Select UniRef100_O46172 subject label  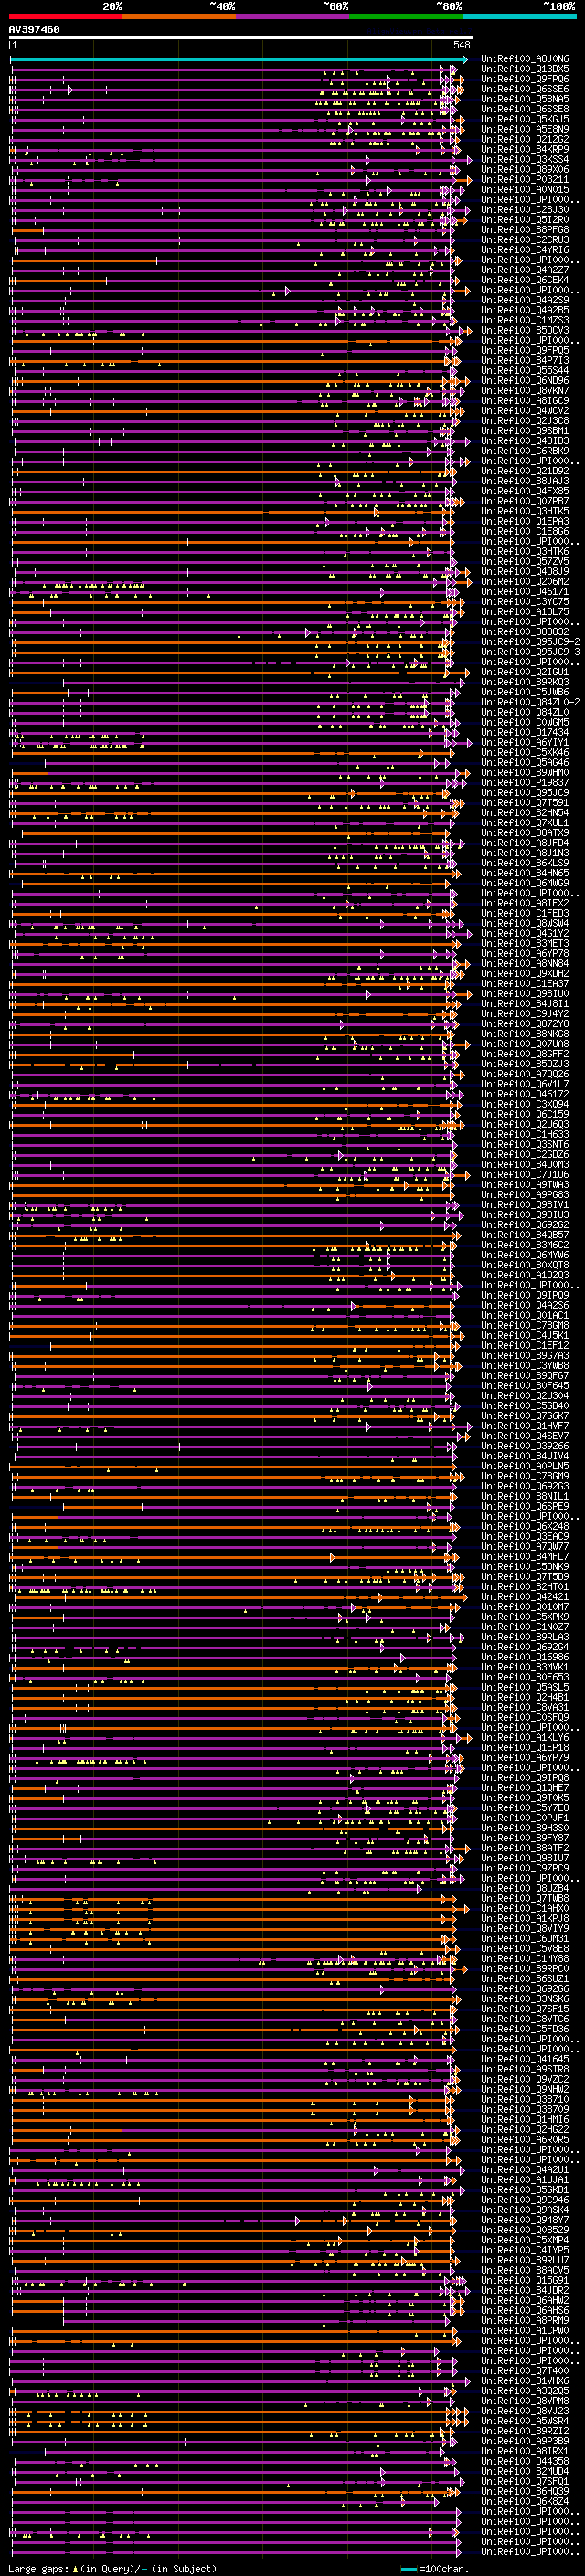pyautogui.click(x=525, y=1094)
